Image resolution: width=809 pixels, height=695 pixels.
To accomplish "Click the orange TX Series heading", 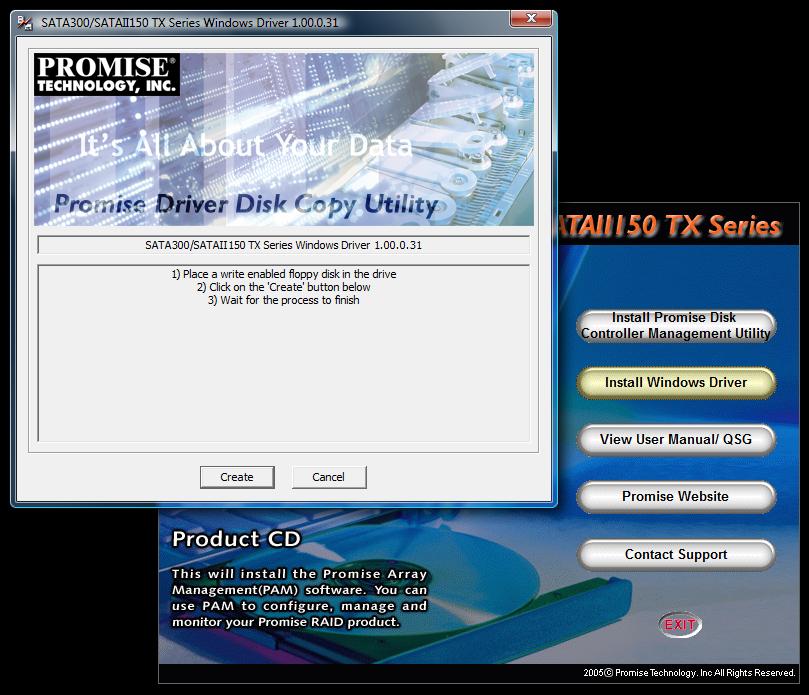I will click(667, 226).
